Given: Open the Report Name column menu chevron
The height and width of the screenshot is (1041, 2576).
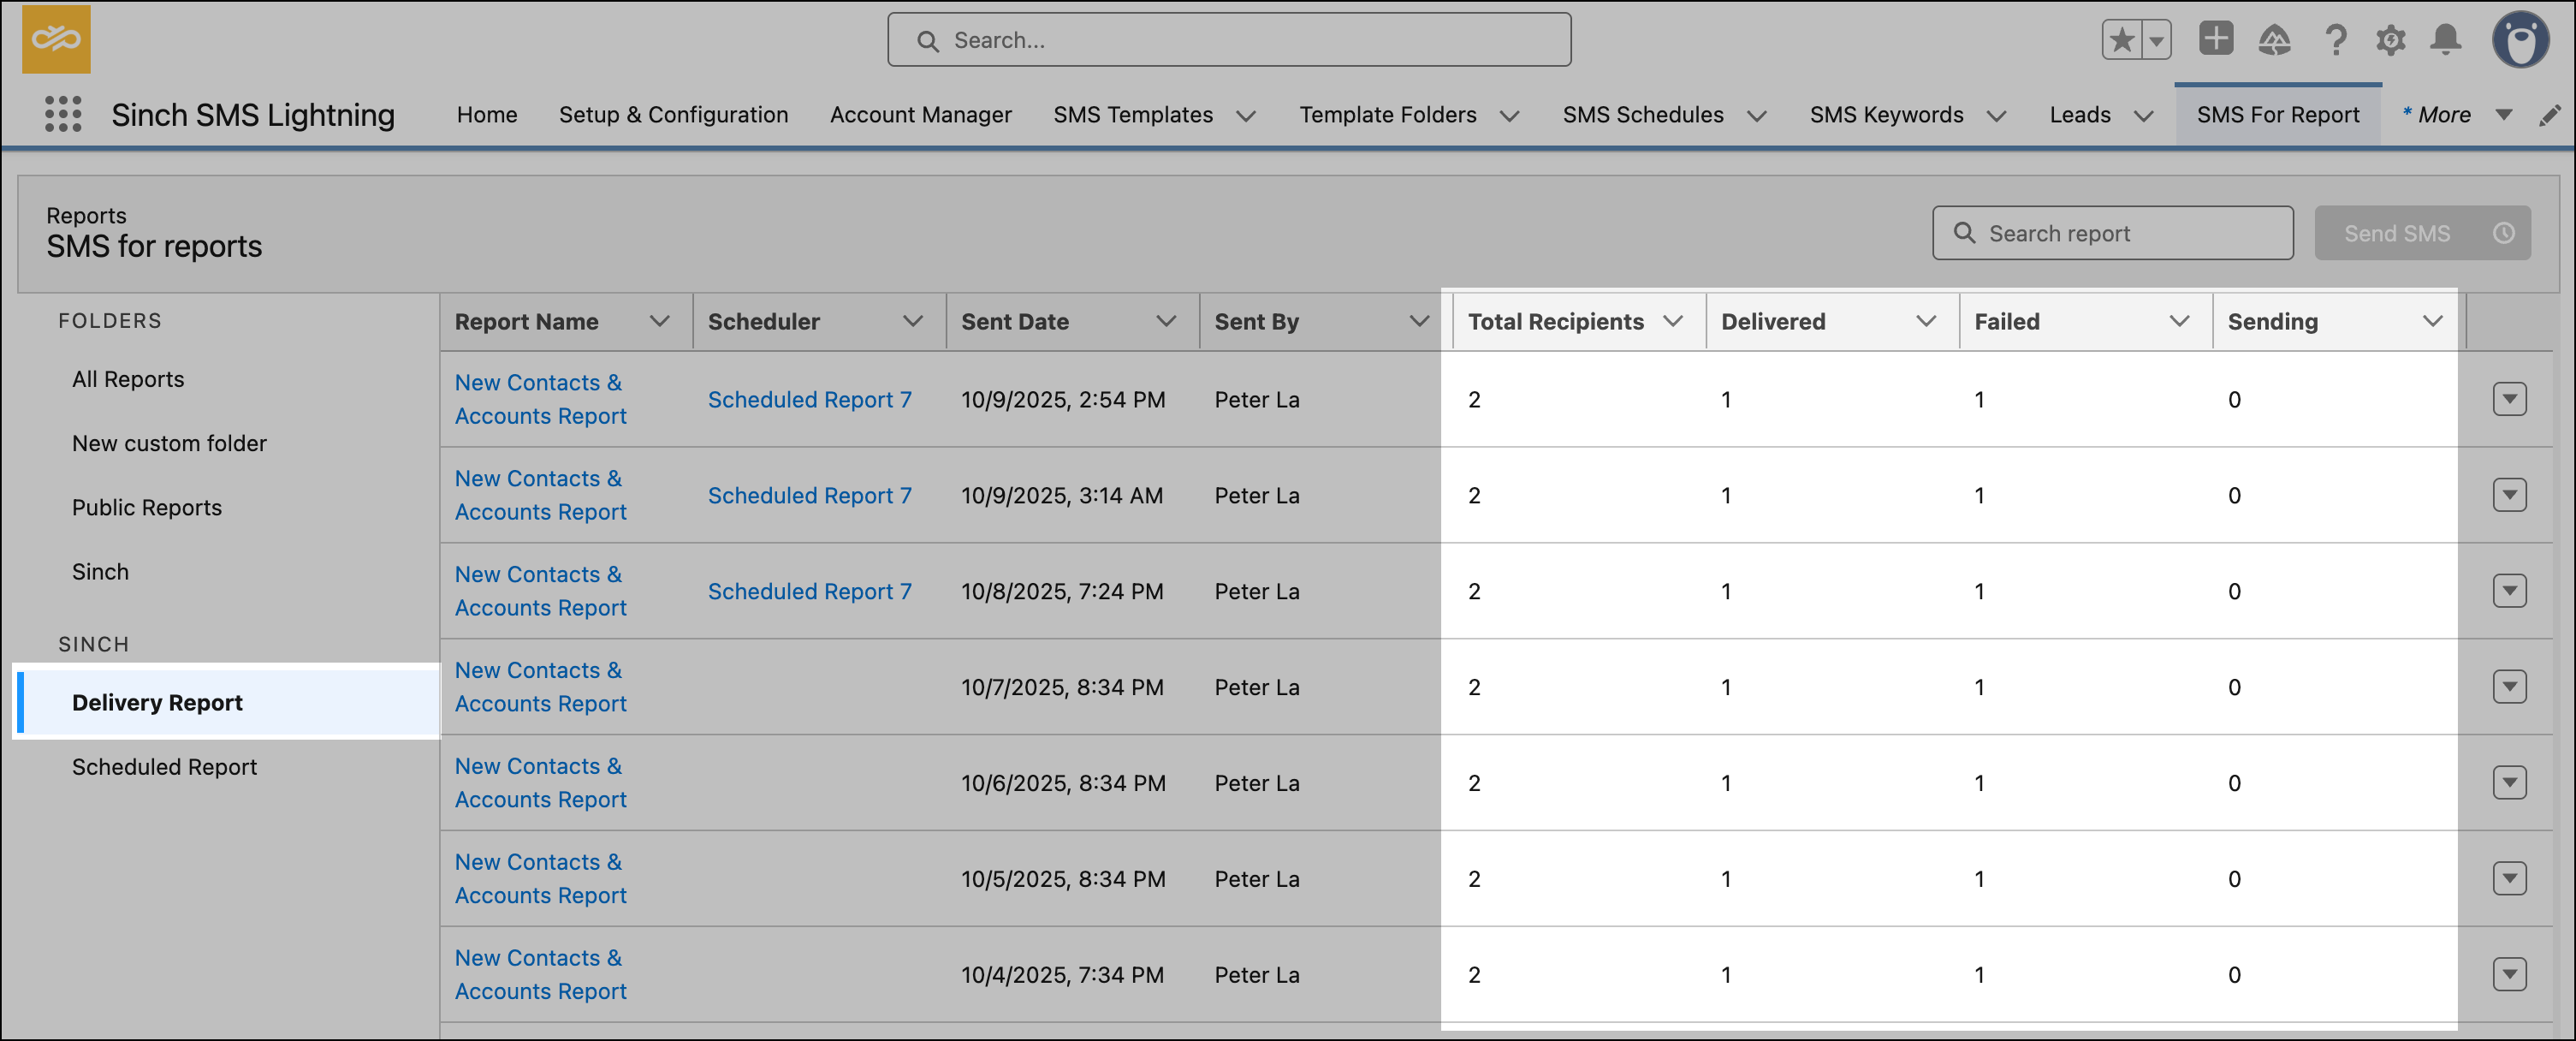Looking at the screenshot, I should (659, 321).
